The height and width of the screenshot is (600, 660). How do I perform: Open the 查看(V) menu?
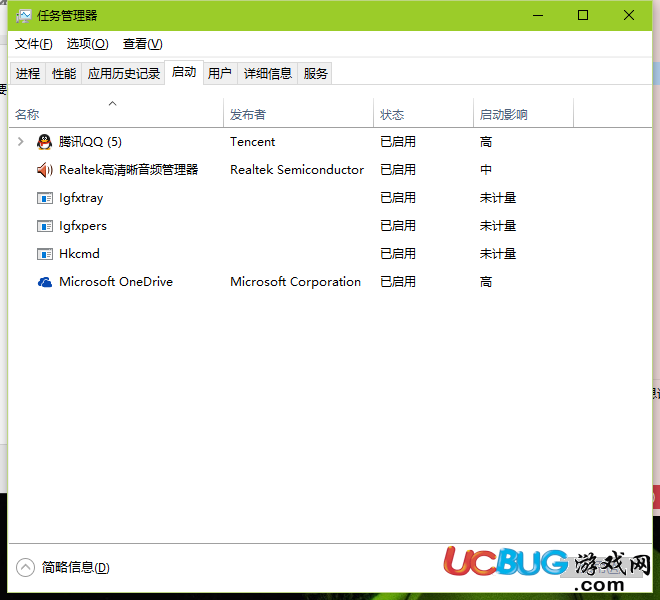(x=143, y=44)
